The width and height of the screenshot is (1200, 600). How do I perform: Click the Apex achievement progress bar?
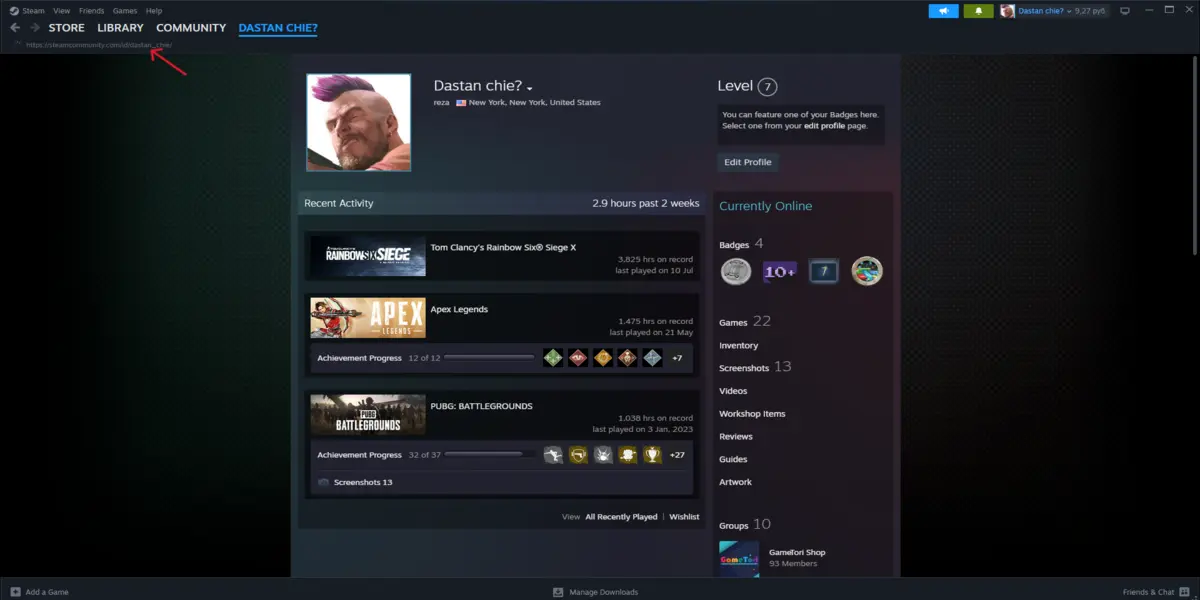point(489,358)
